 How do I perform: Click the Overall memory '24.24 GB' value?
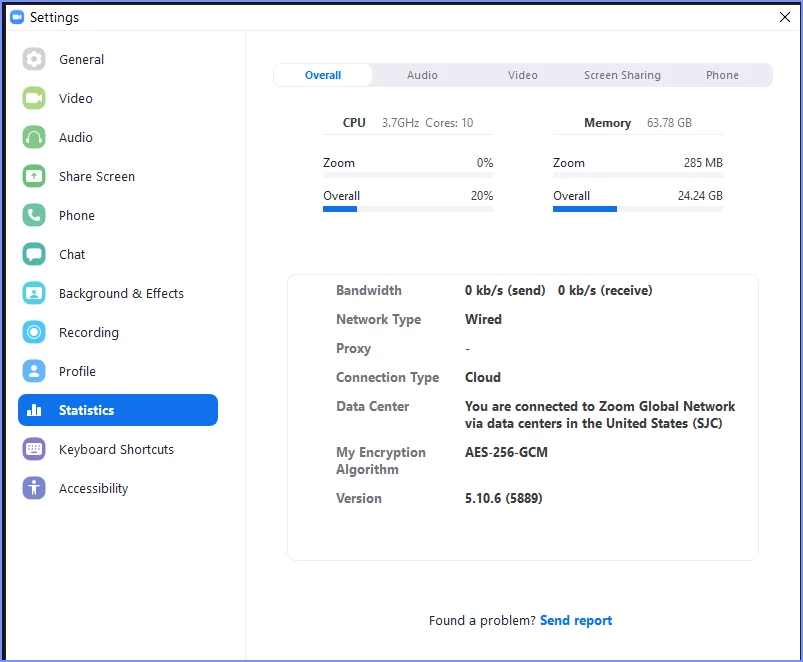pos(700,196)
